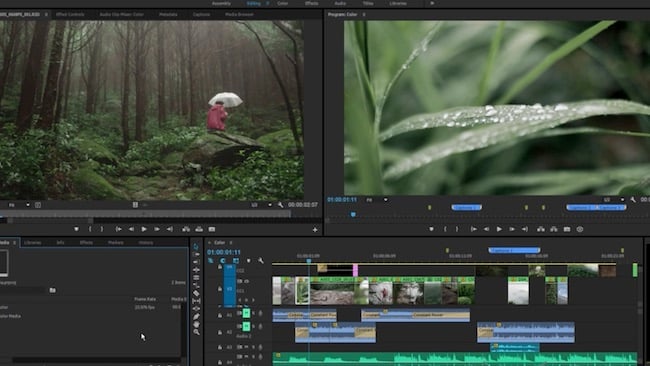Click timeline timecode 01:00:01:11
The width and height of the screenshot is (650, 366).
[224, 252]
